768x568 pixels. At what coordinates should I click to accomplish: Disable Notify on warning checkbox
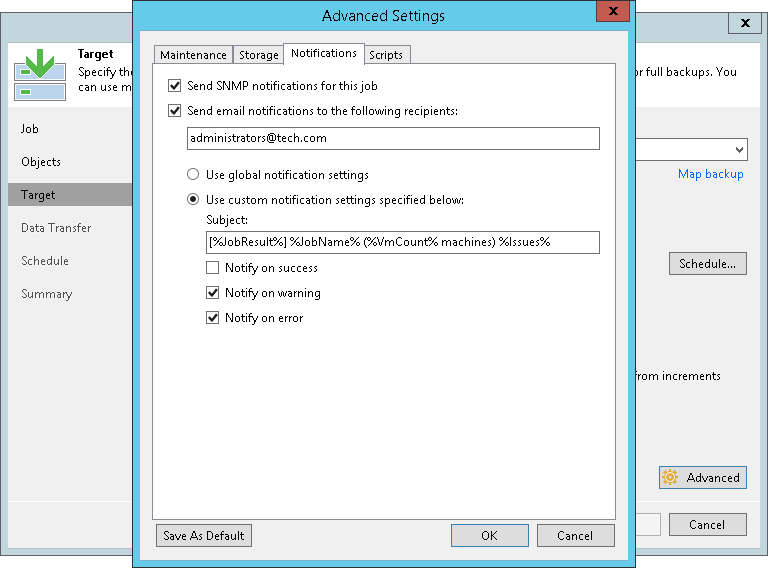(213, 293)
